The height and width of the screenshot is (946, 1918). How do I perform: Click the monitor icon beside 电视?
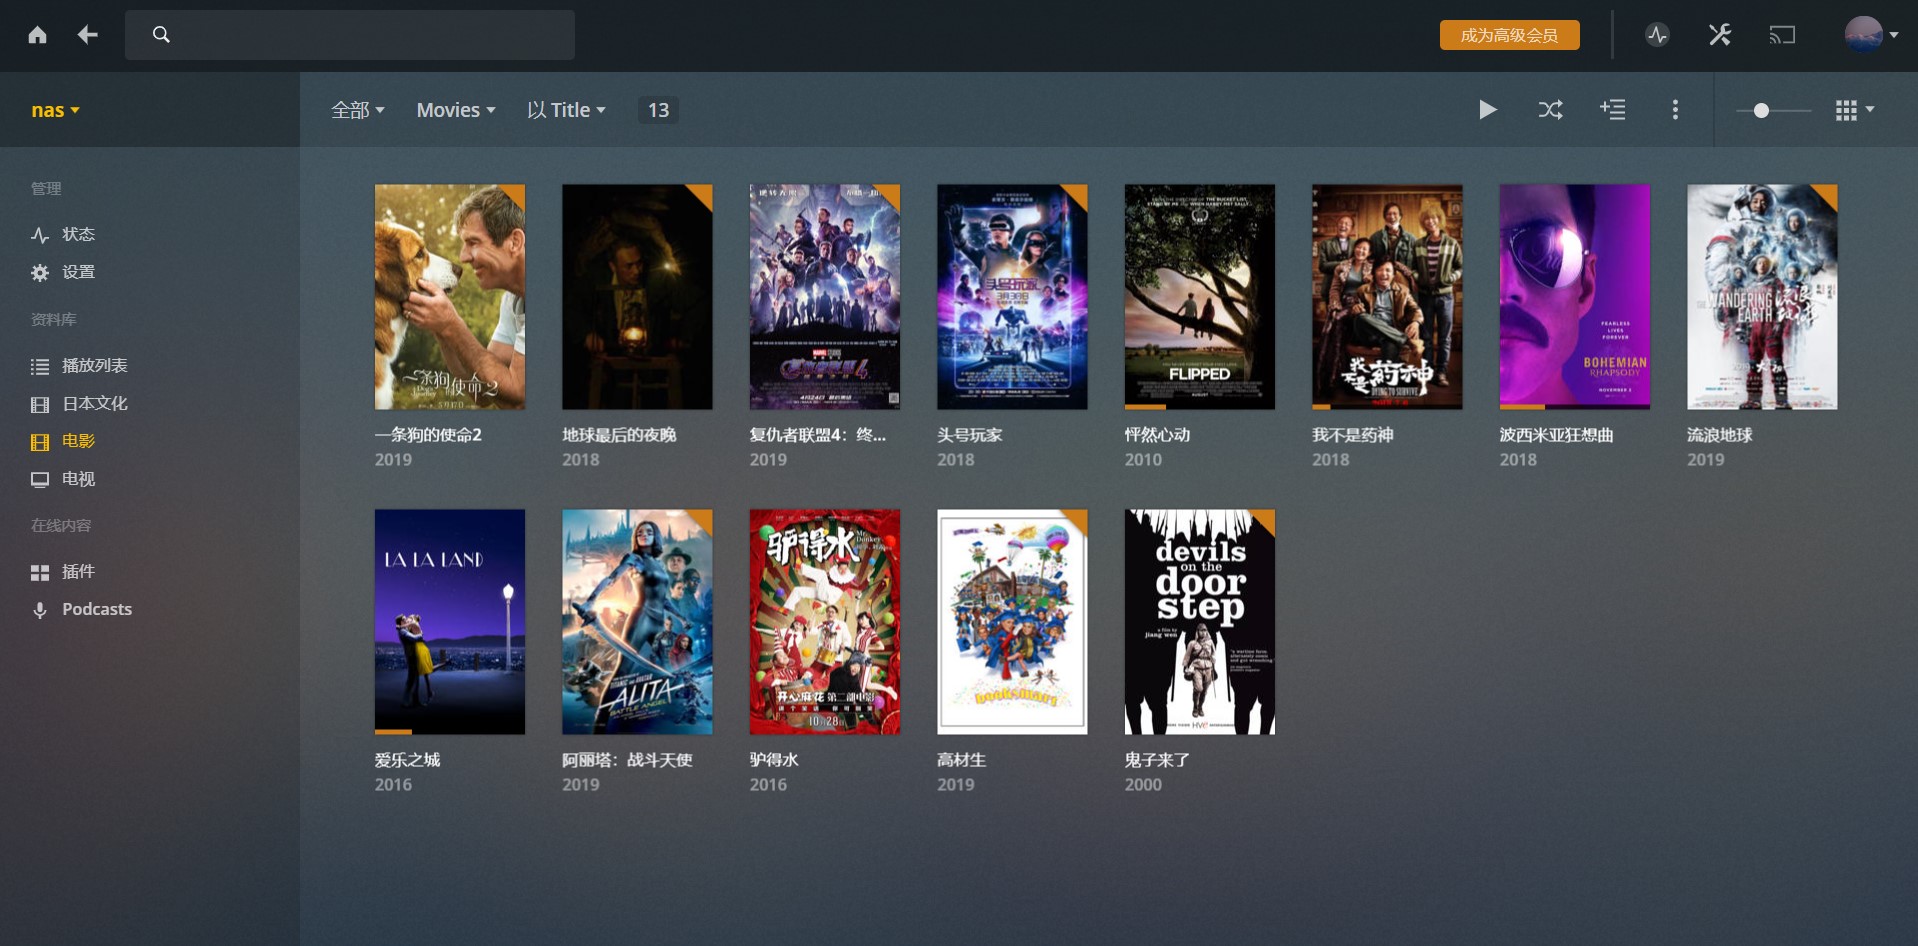[x=40, y=480]
